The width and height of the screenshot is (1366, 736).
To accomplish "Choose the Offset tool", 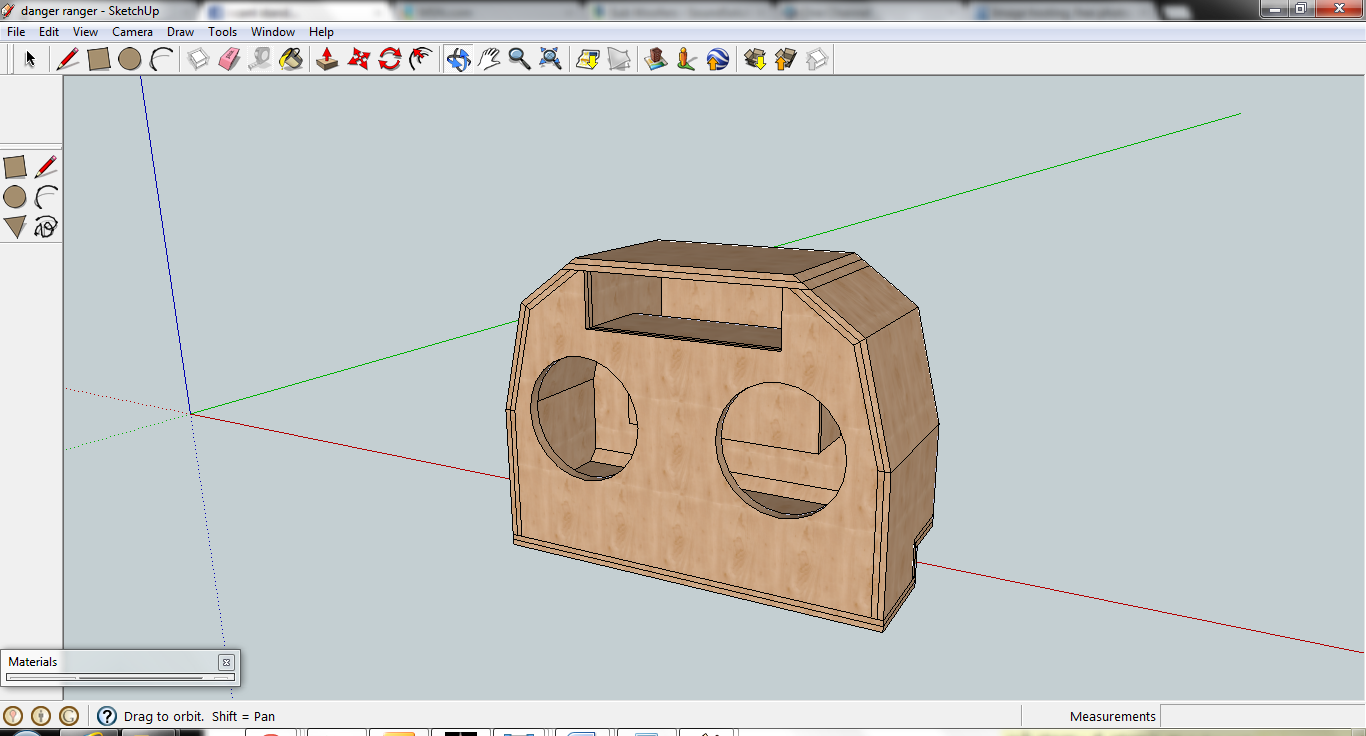I will [x=421, y=59].
